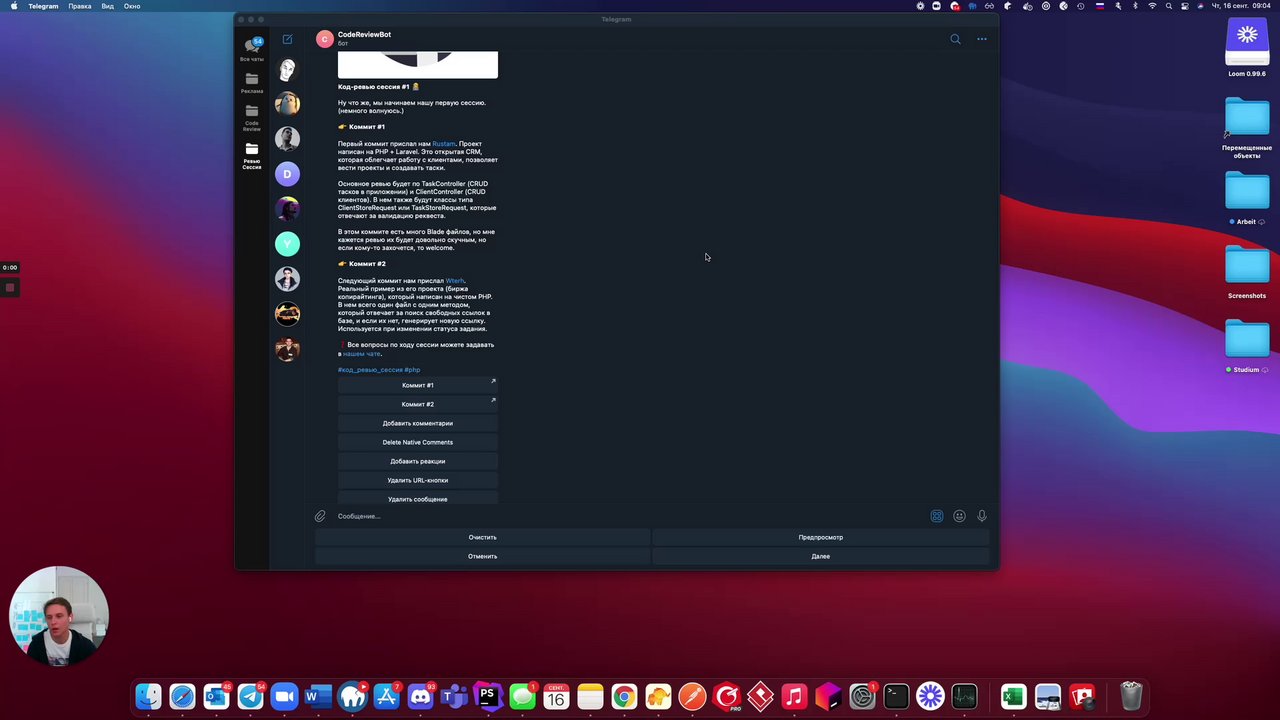1280x720 pixels.
Task: Open the Trash in the dock
Action: [1131, 696]
